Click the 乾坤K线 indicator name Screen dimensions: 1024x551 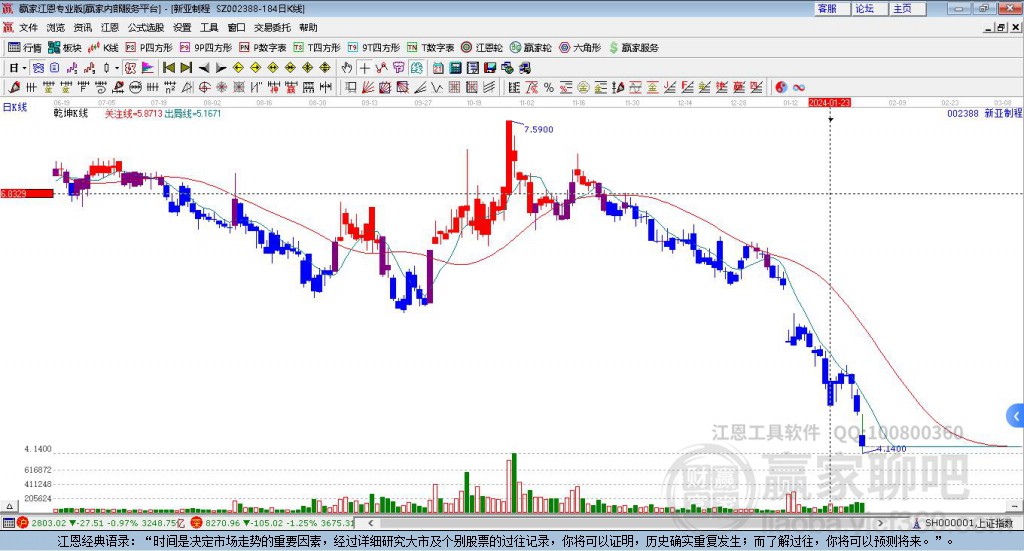(71, 114)
